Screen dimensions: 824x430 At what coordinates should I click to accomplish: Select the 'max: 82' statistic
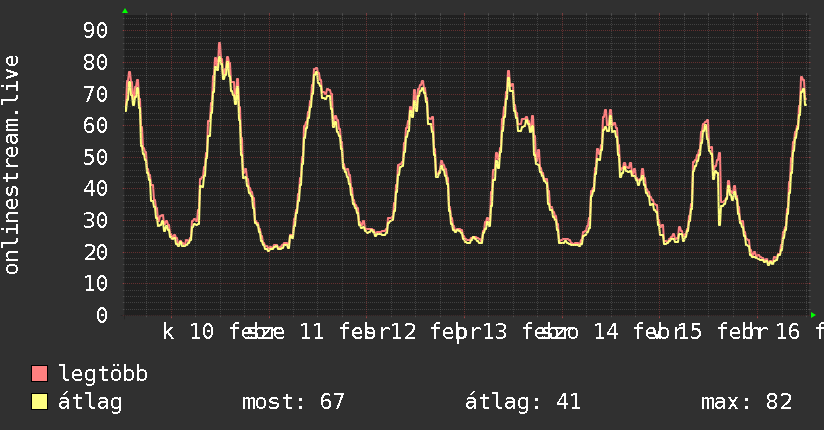(x=746, y=402)
